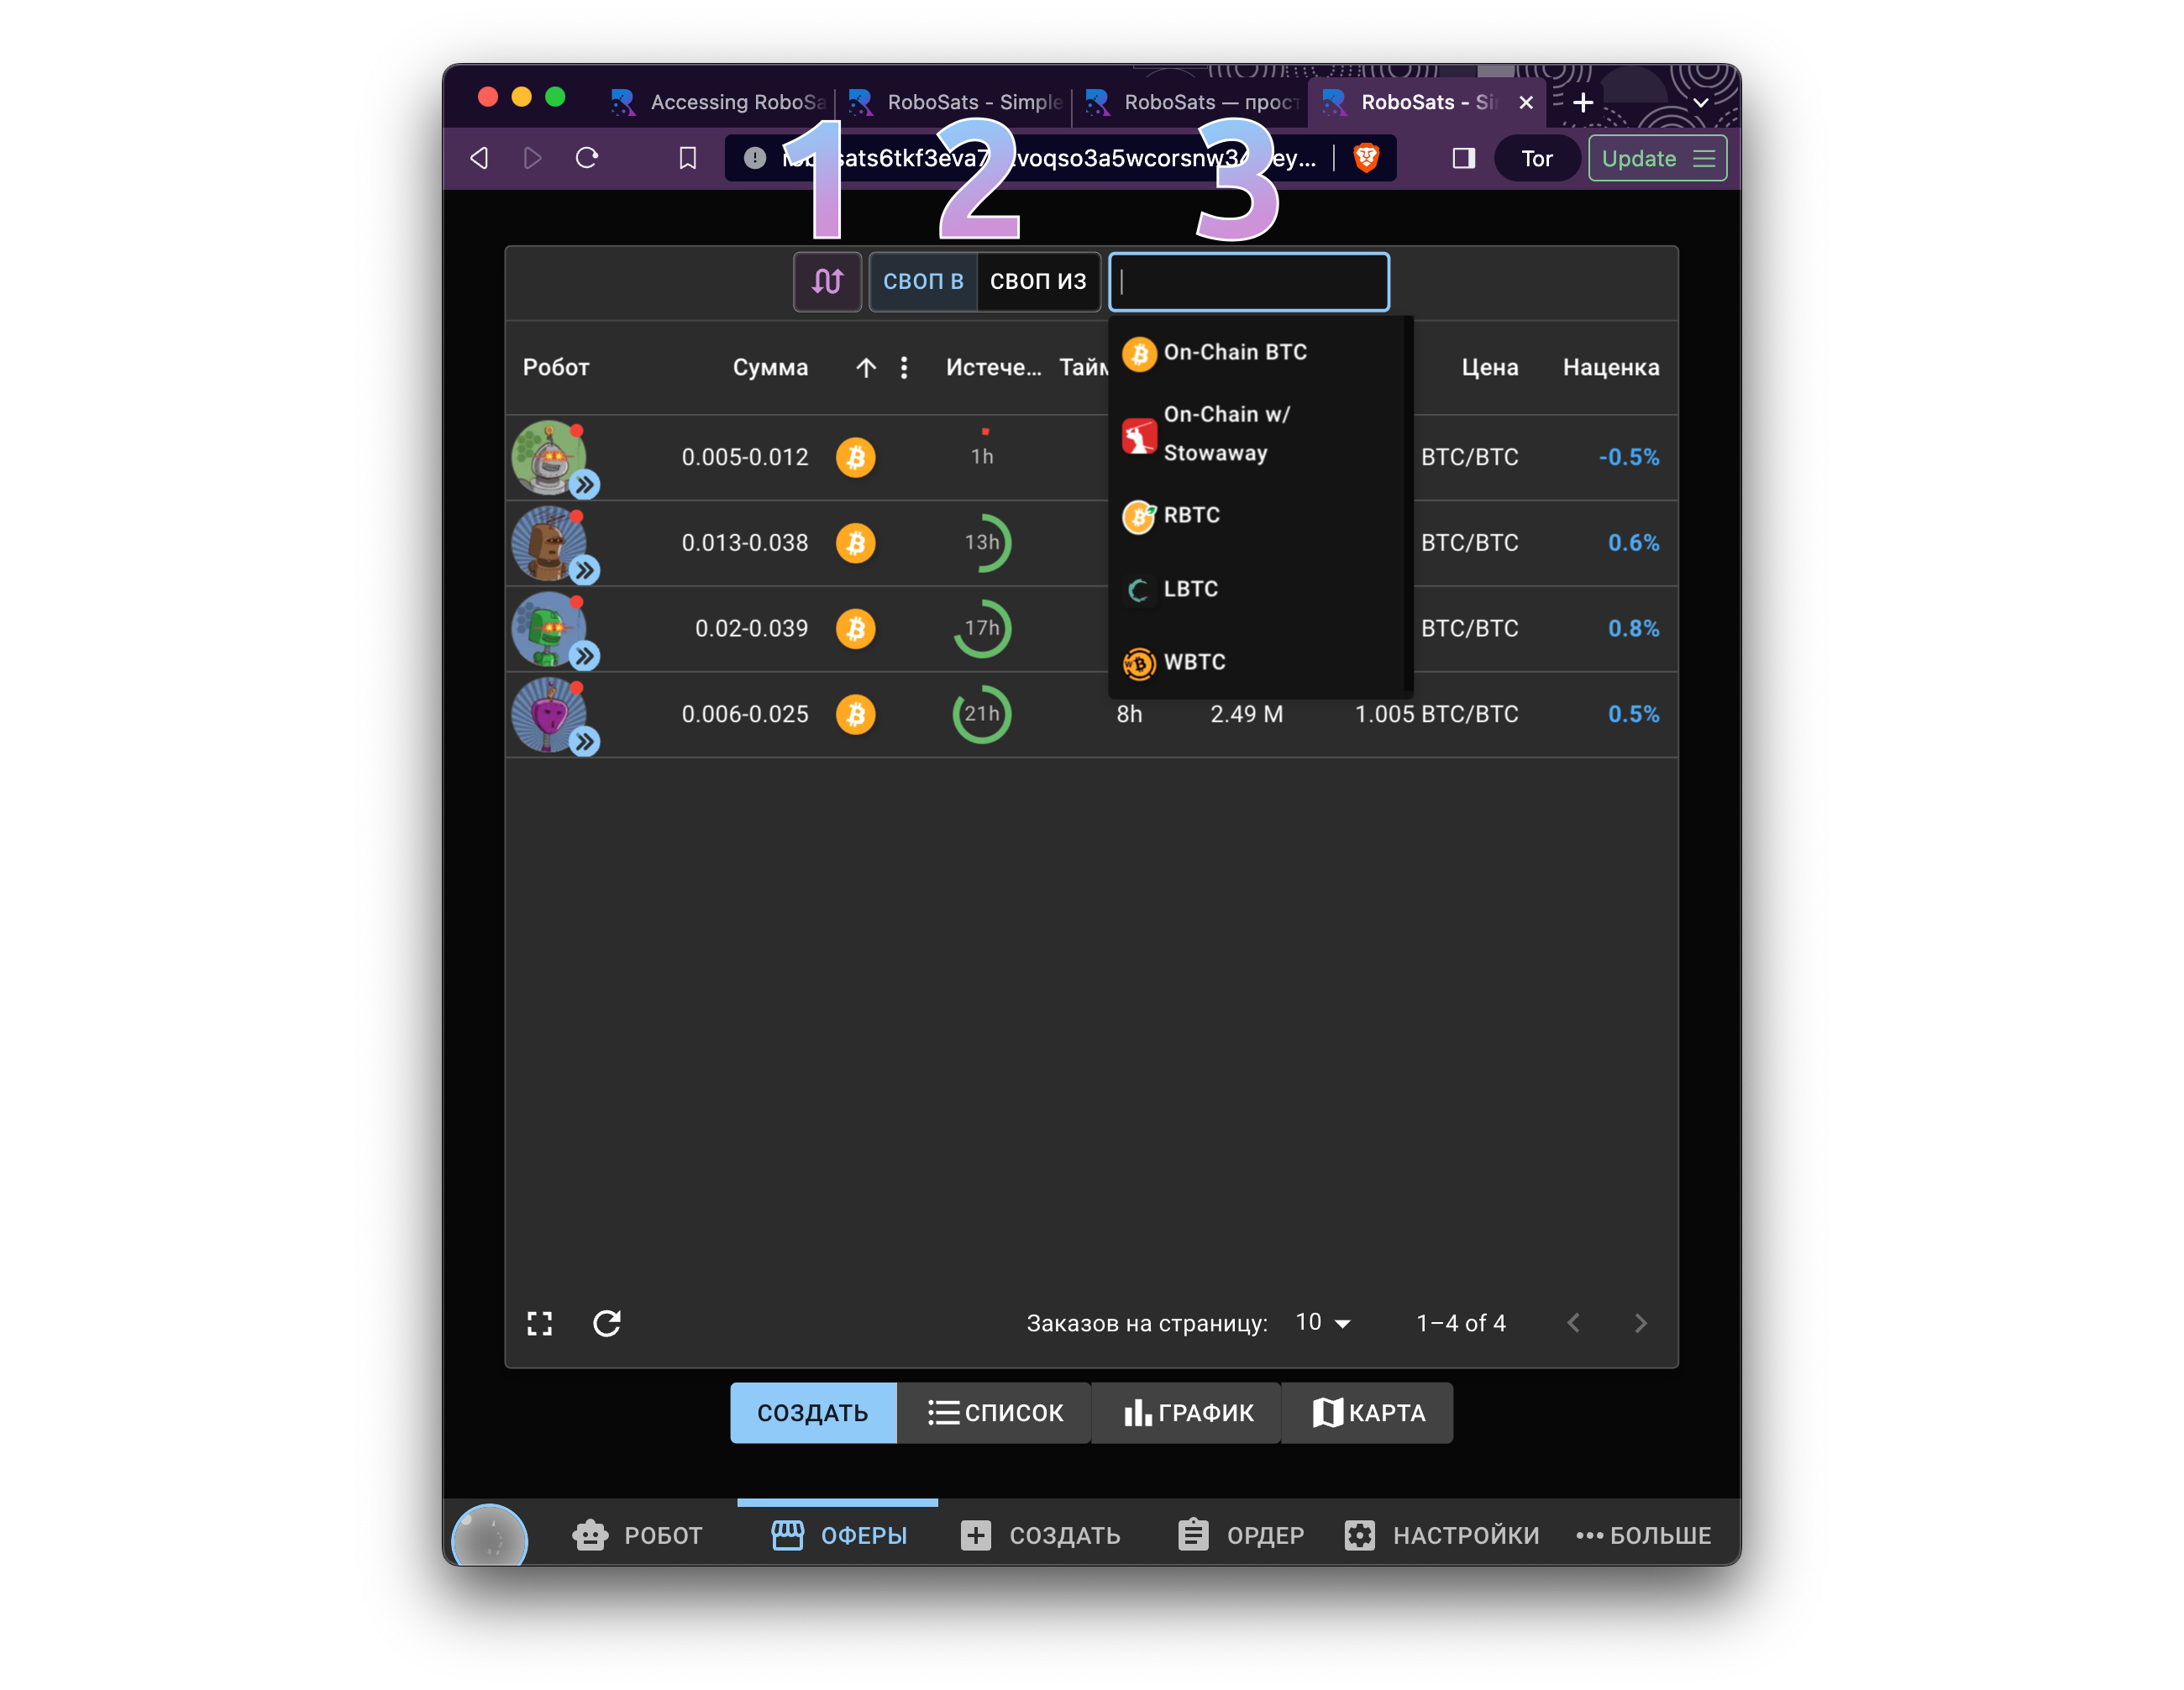
Task: Click the Update browser button
Action: [x=1656, y=158]
